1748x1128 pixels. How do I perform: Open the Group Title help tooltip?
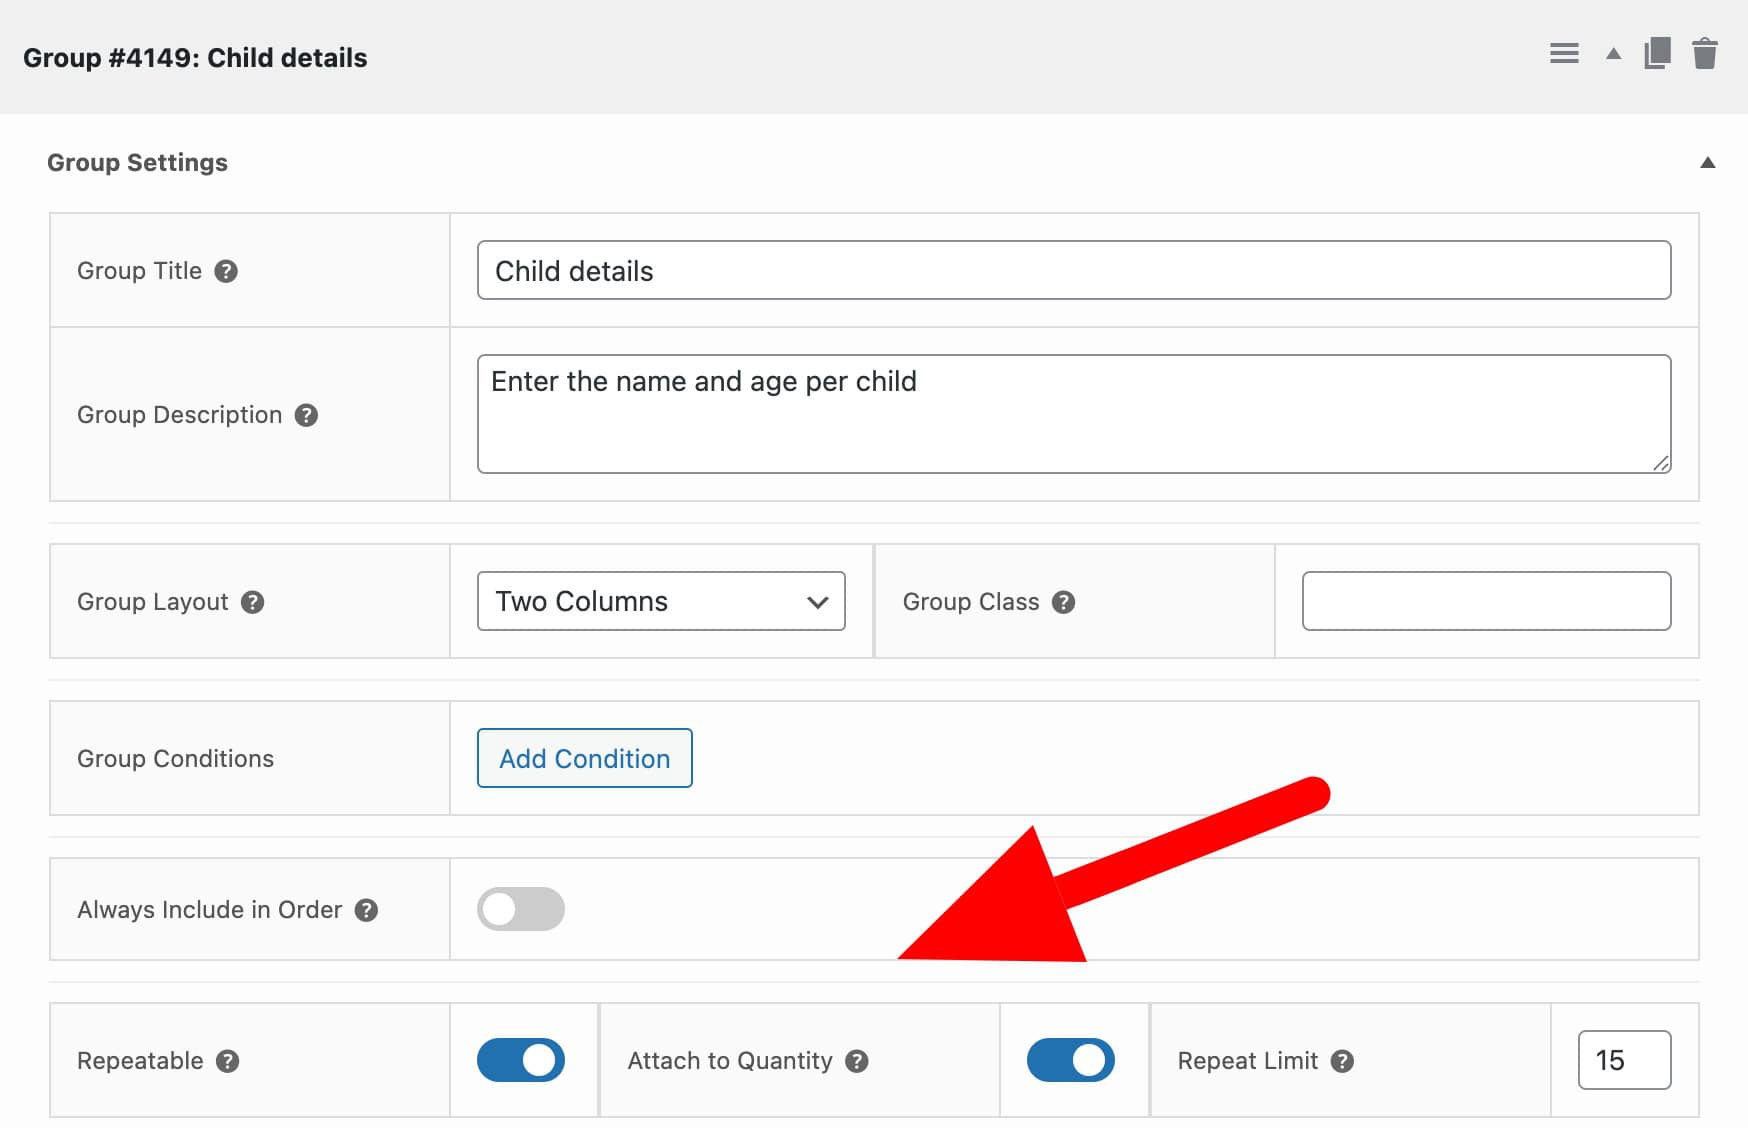coord(225,271)
